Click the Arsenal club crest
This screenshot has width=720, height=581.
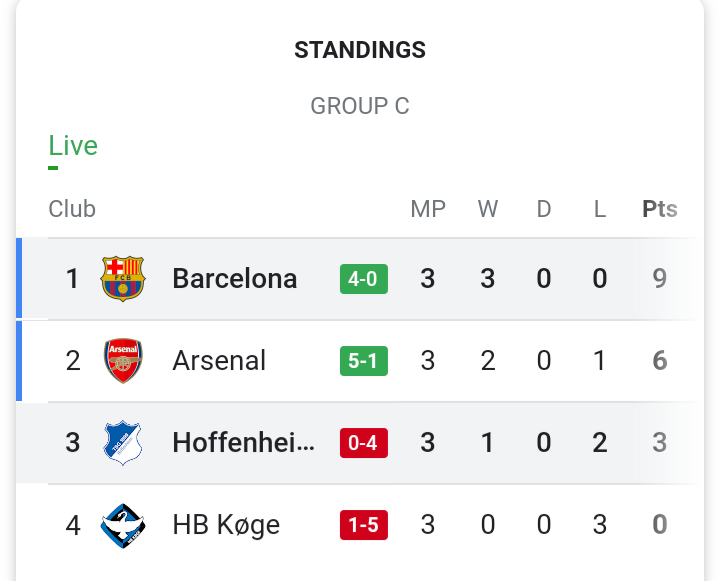click(123, 361)
